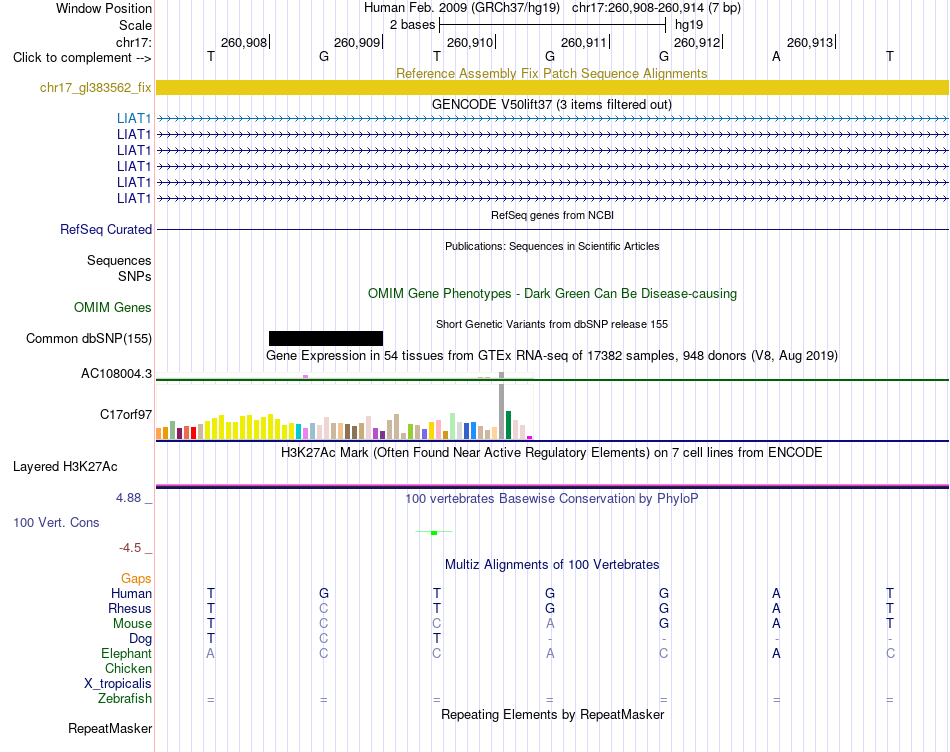Viewport: 950px width, 752px height.
Task: Click the Human row's A base
Action: tap(776, 593)
